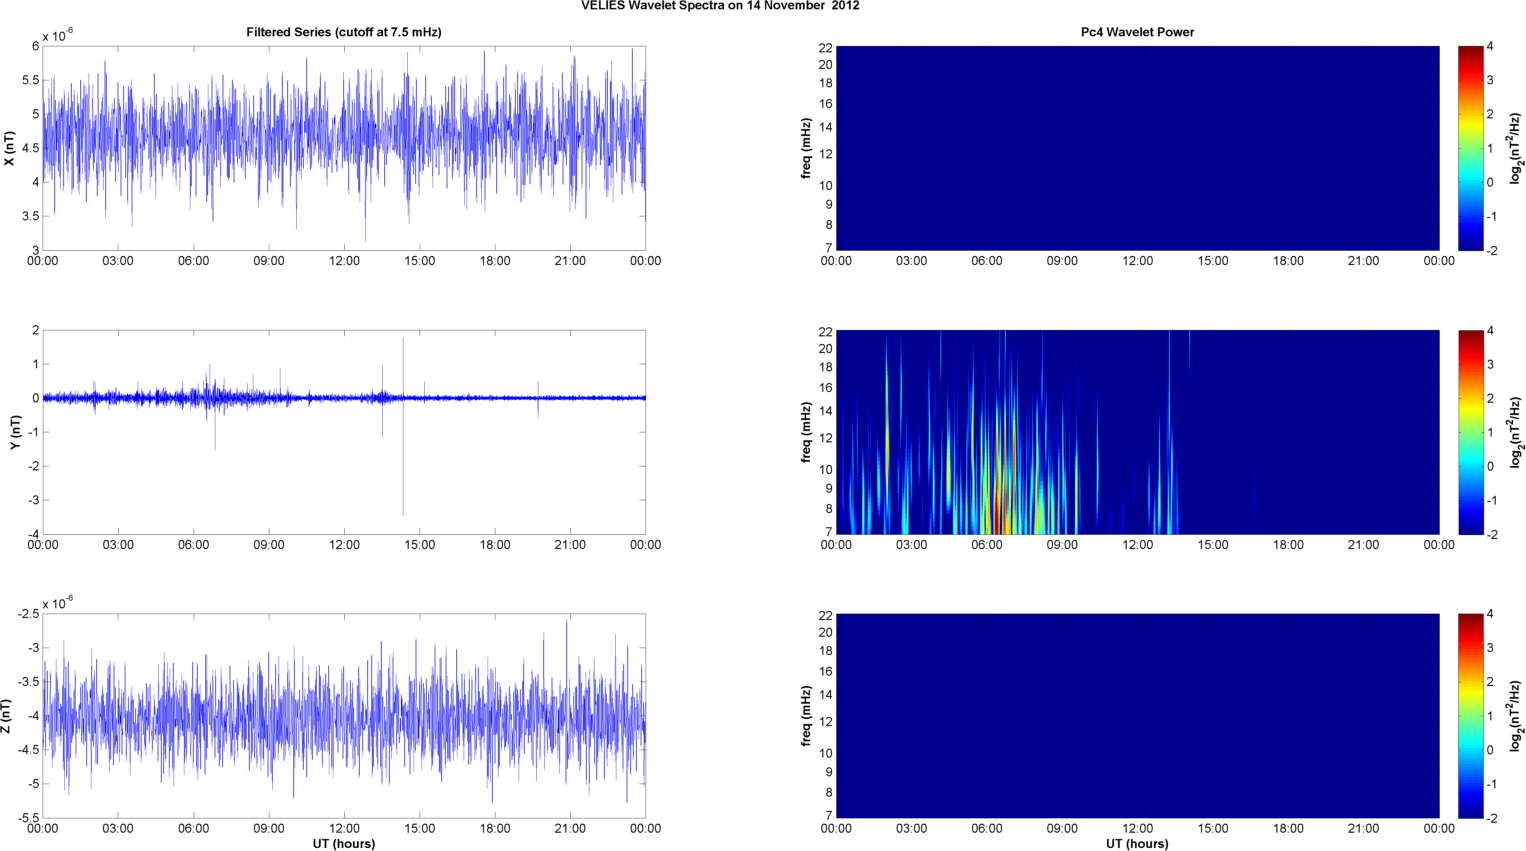The width and height of the screenshot is (1526, 851).
Task: Select the Y (nT) axis label
Action: point(16,432)
